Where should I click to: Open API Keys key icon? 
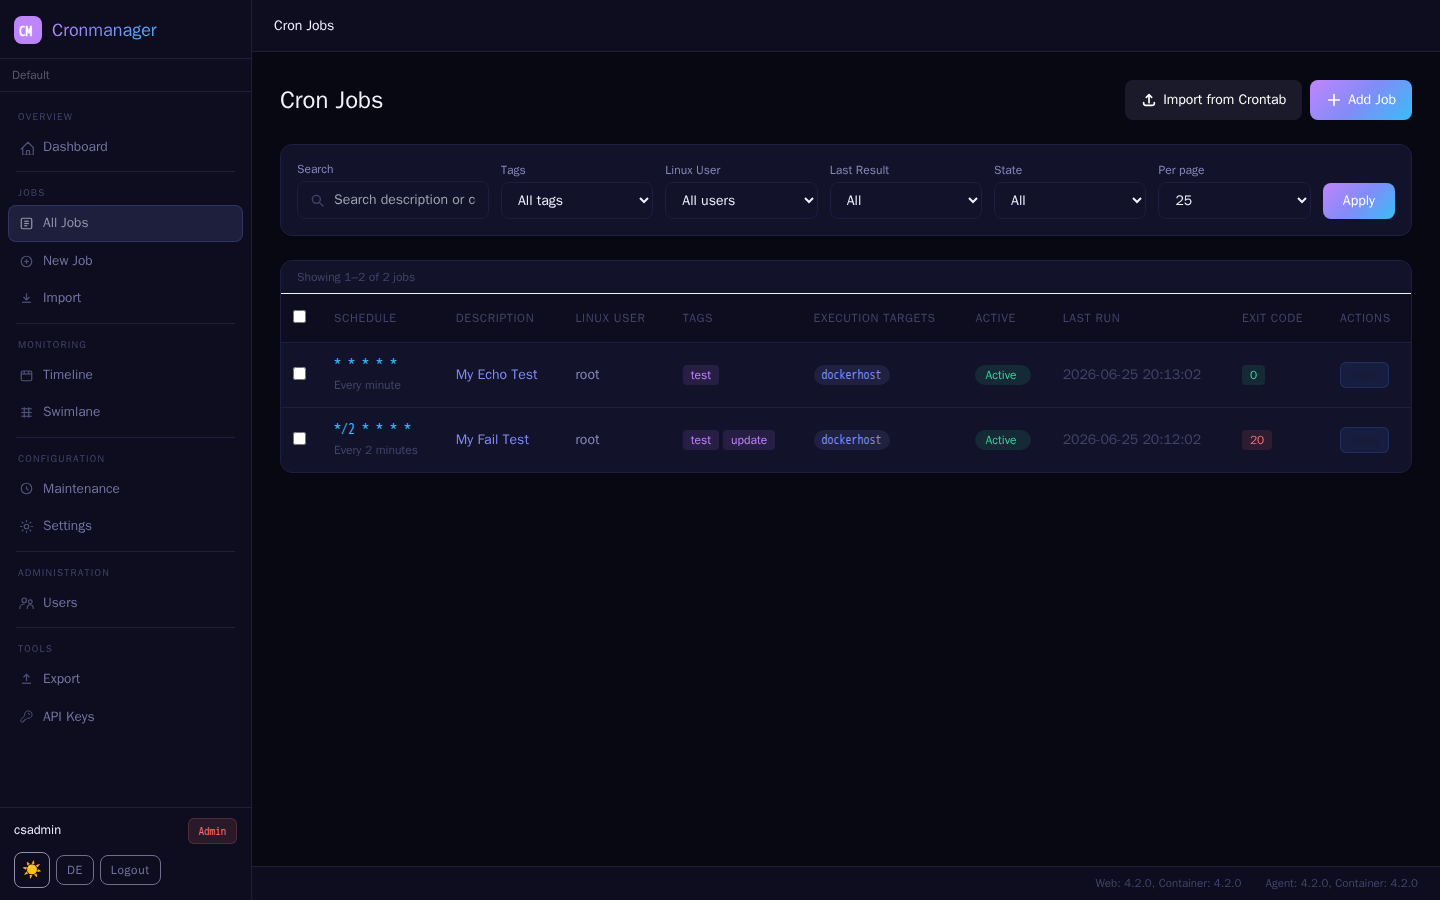coord(27,717)
